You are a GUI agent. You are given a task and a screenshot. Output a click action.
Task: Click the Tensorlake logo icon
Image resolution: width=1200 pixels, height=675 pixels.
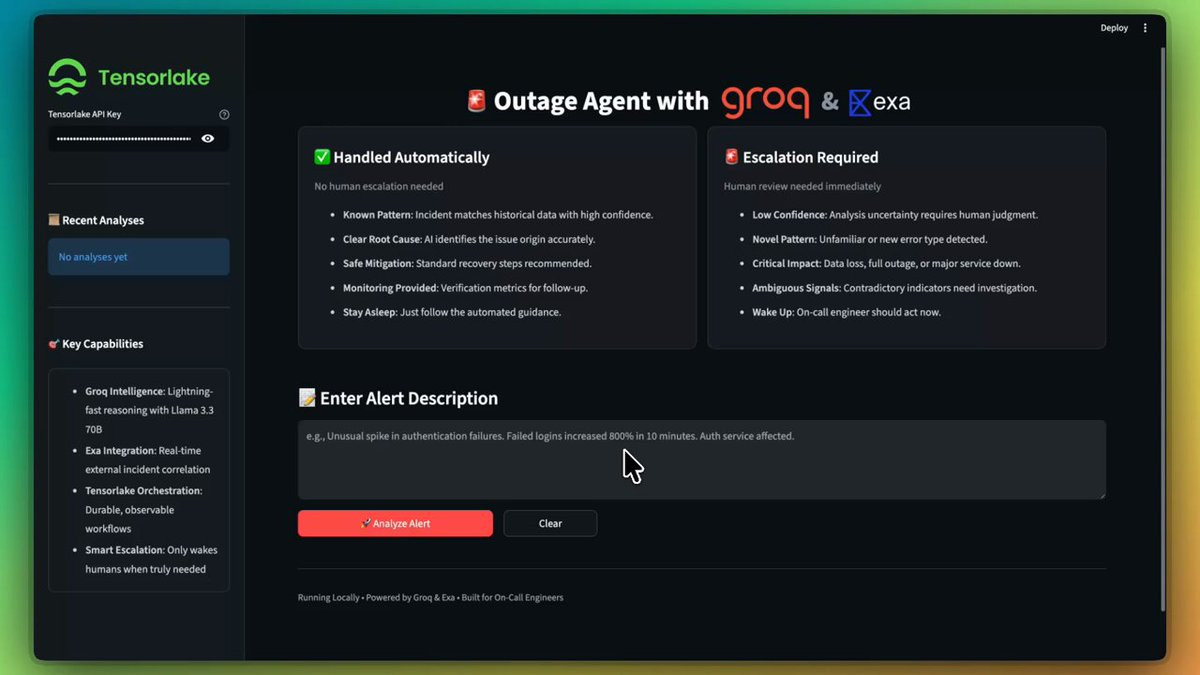67,78
